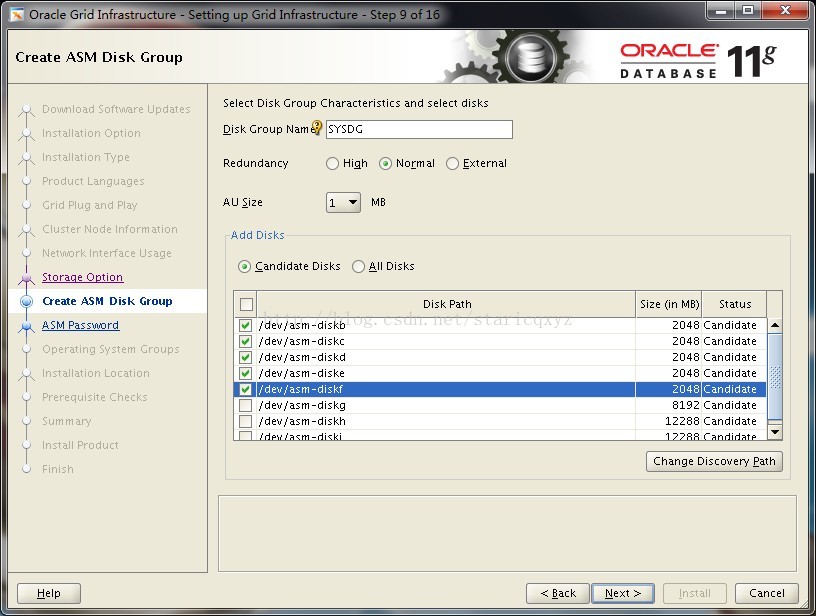Click the Status column header
The image size is (816, 616).
coord(734,304)
